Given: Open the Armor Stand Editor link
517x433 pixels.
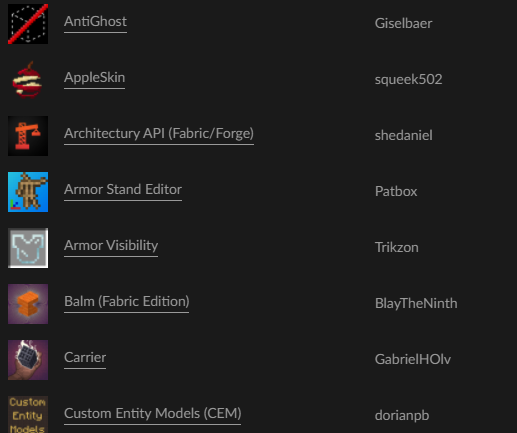Looking at the screenshot, I should click(123, 190).
